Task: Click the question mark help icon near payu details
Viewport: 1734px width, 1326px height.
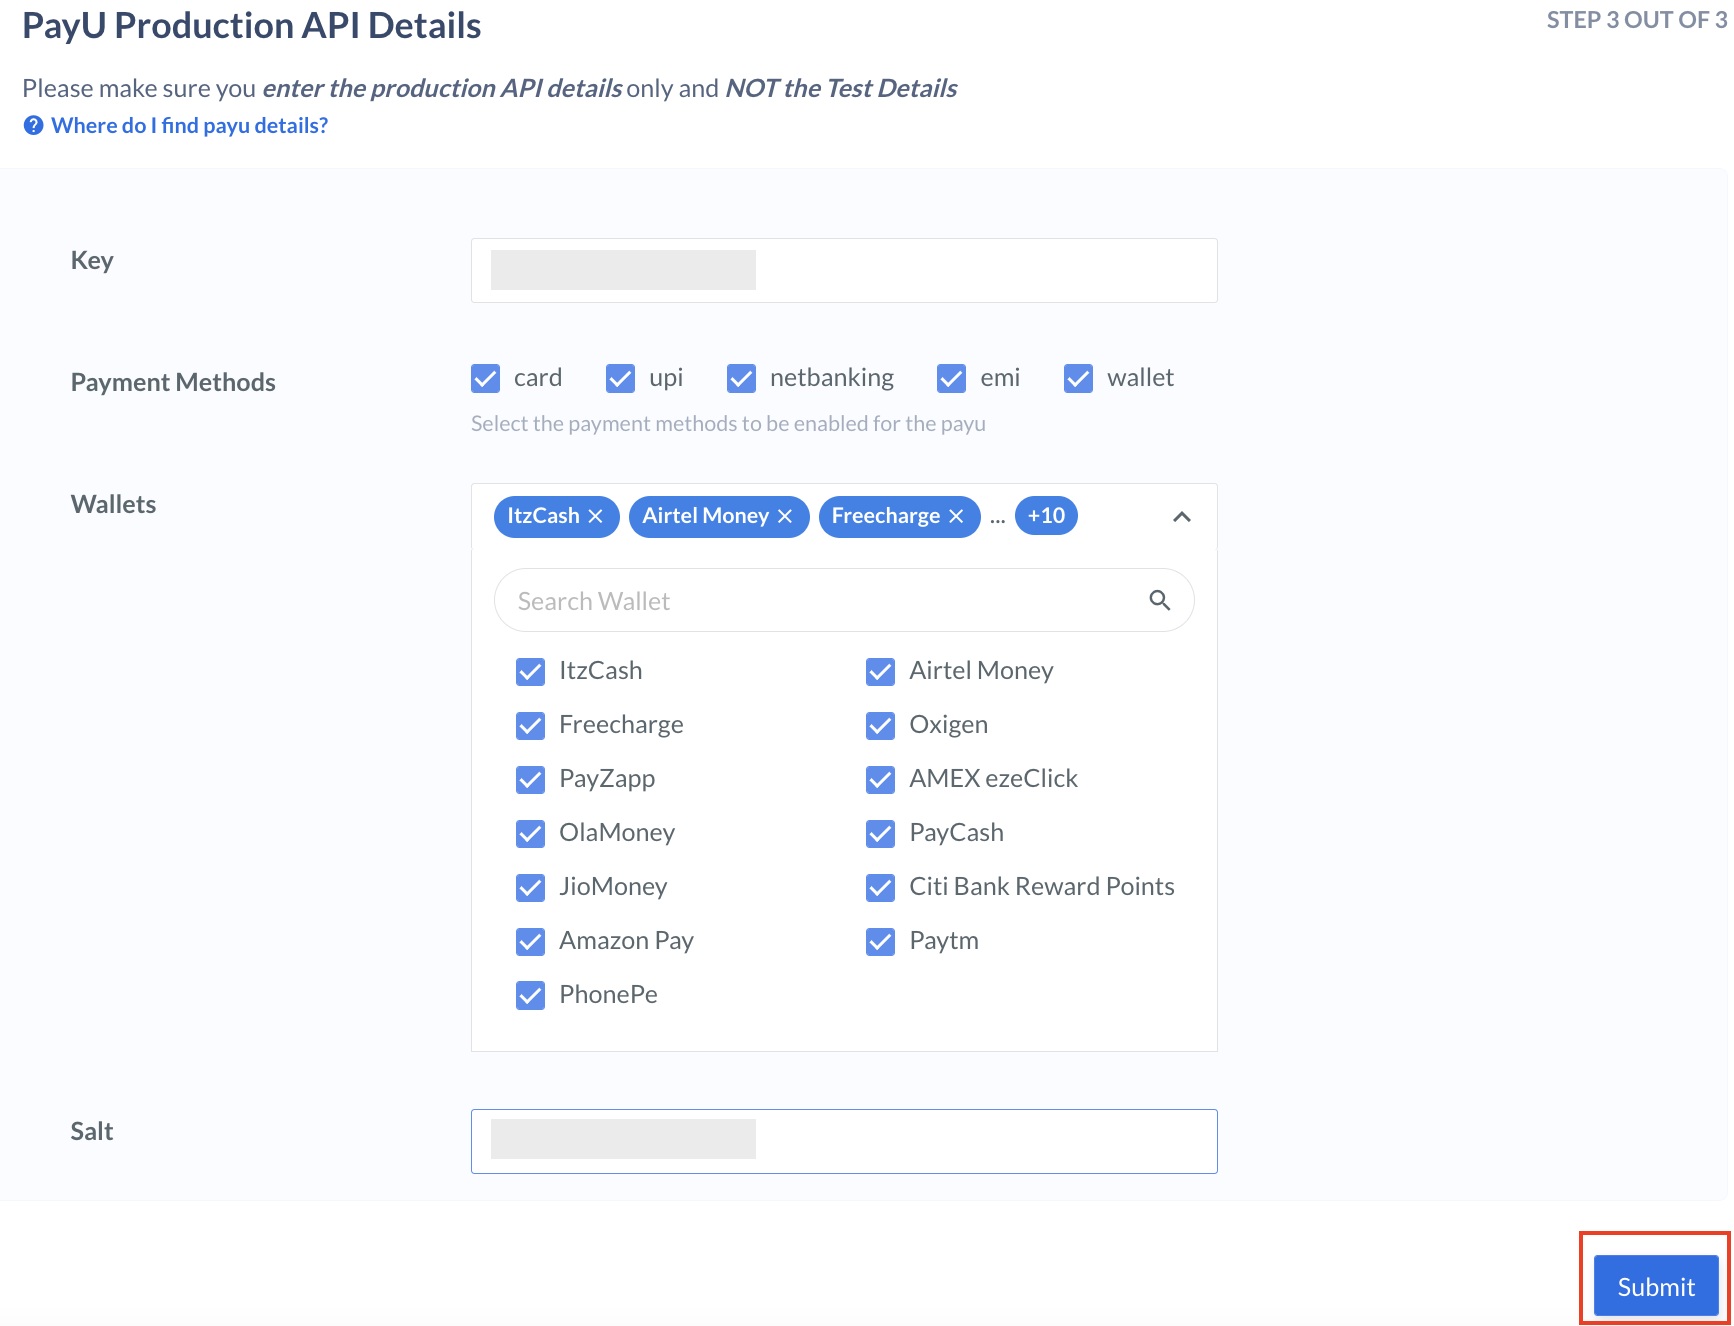Action: 32,124
